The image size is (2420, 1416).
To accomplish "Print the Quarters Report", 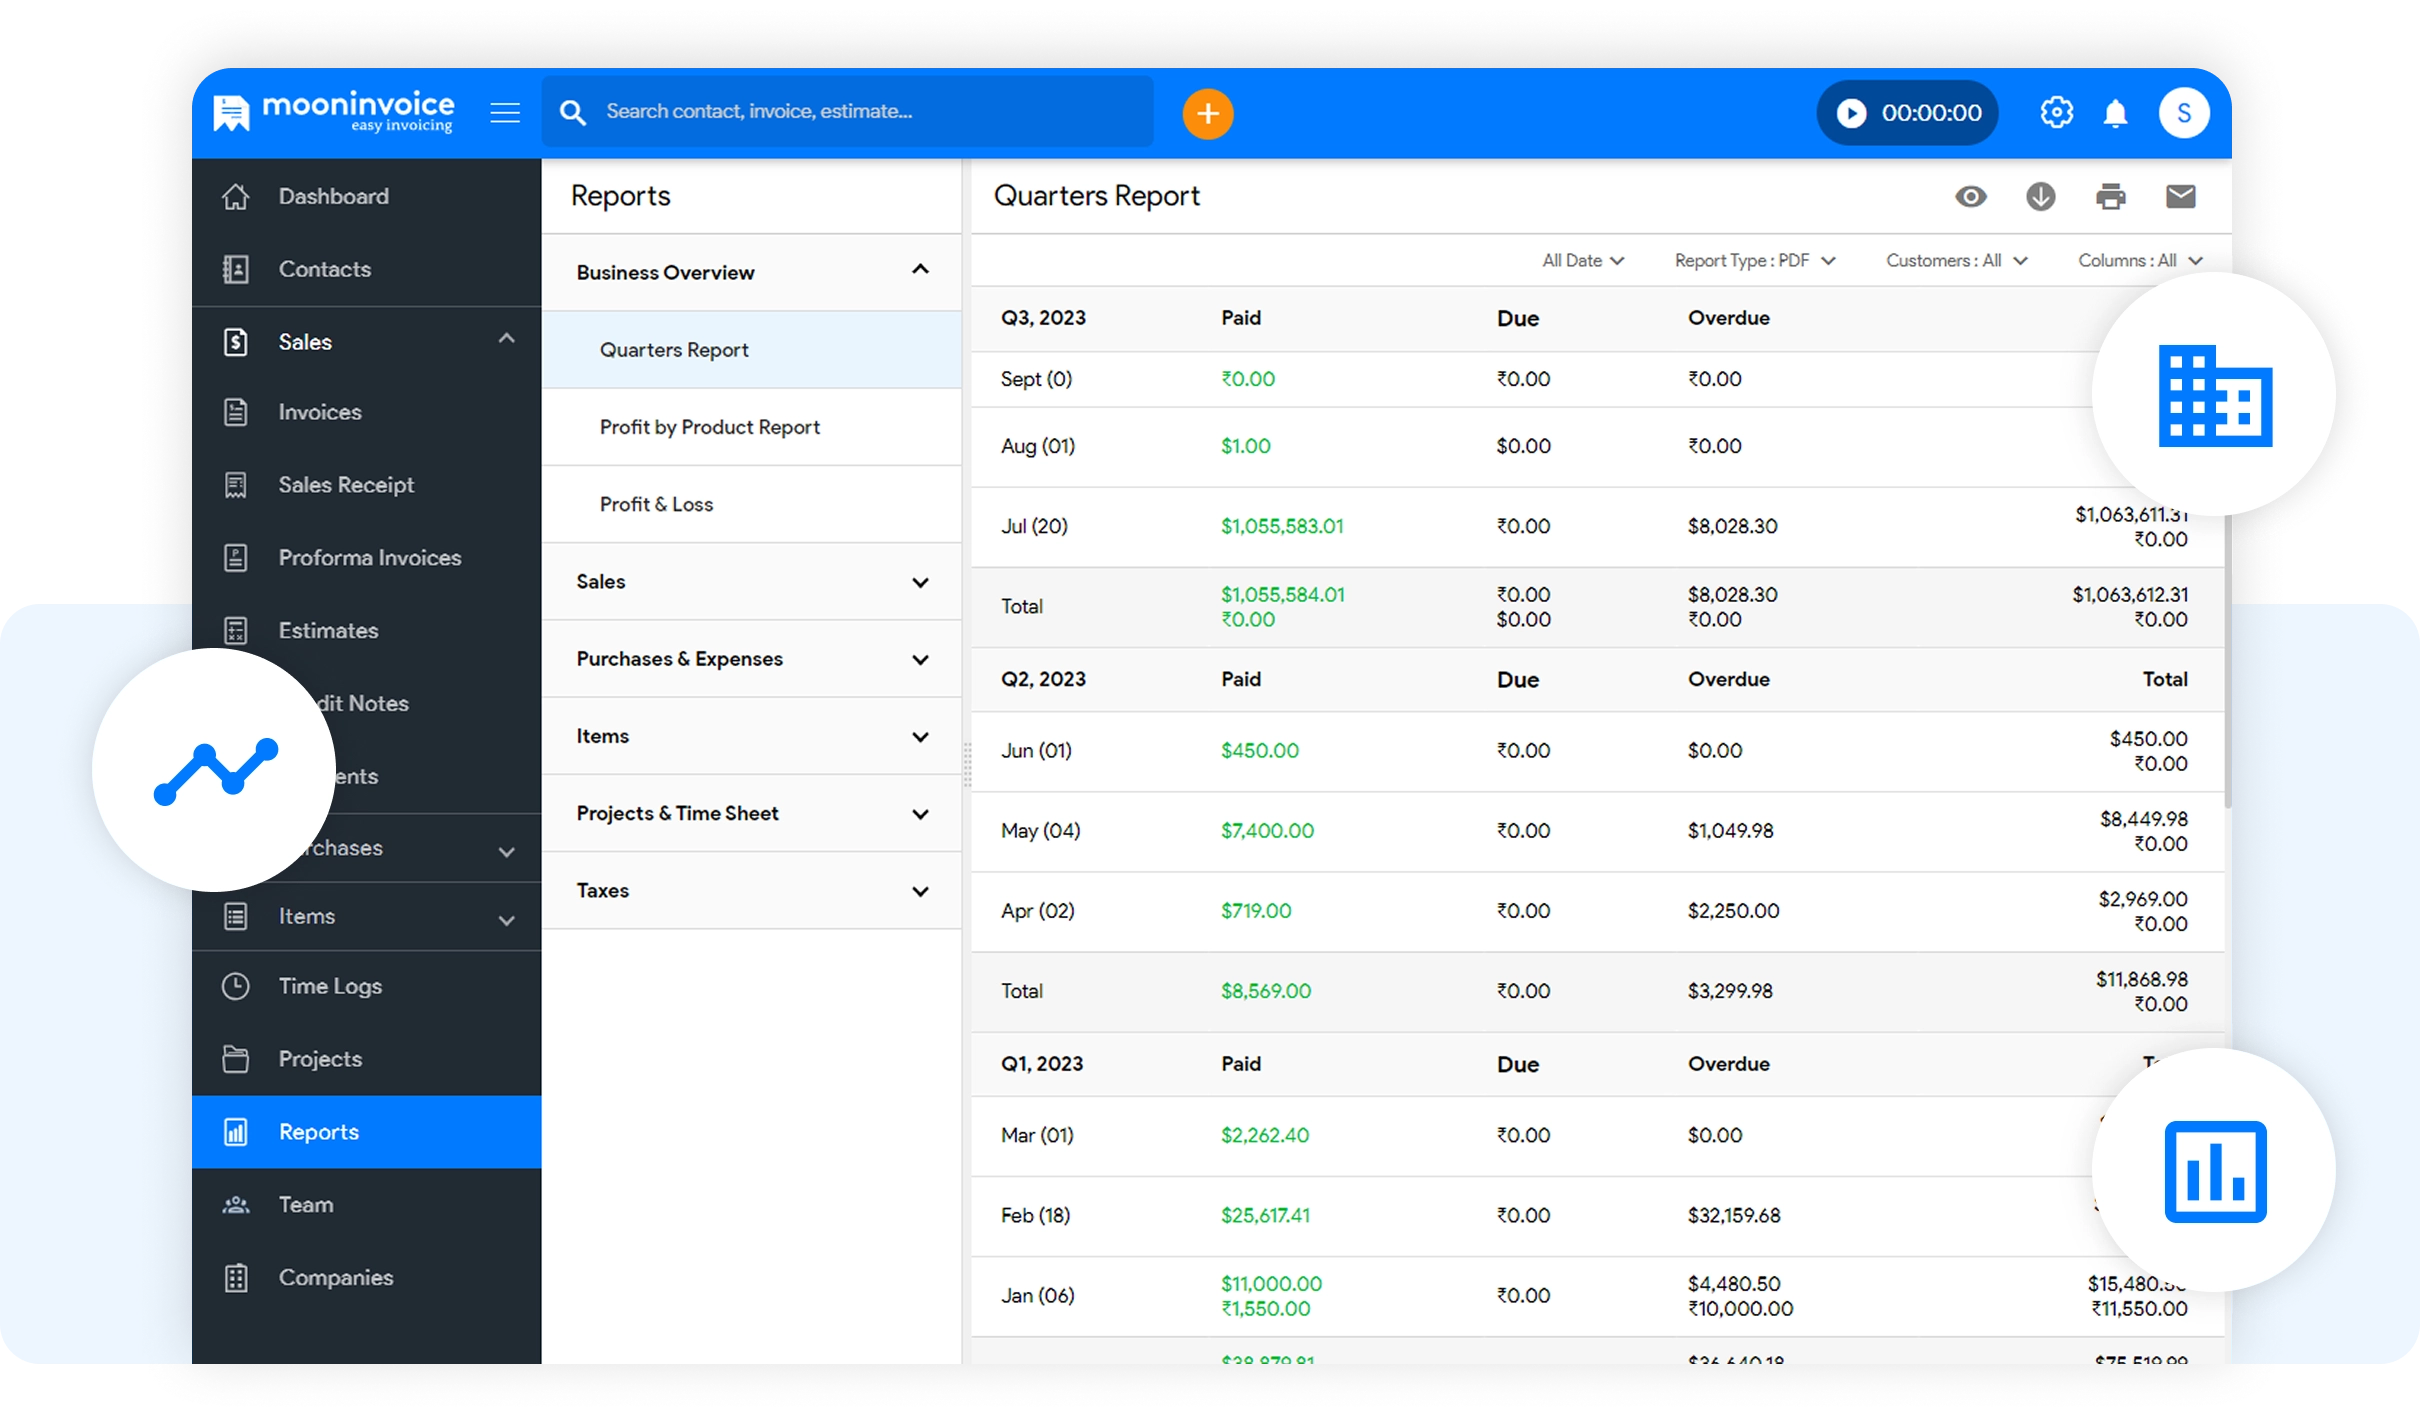I will [x=2110, y=196].
